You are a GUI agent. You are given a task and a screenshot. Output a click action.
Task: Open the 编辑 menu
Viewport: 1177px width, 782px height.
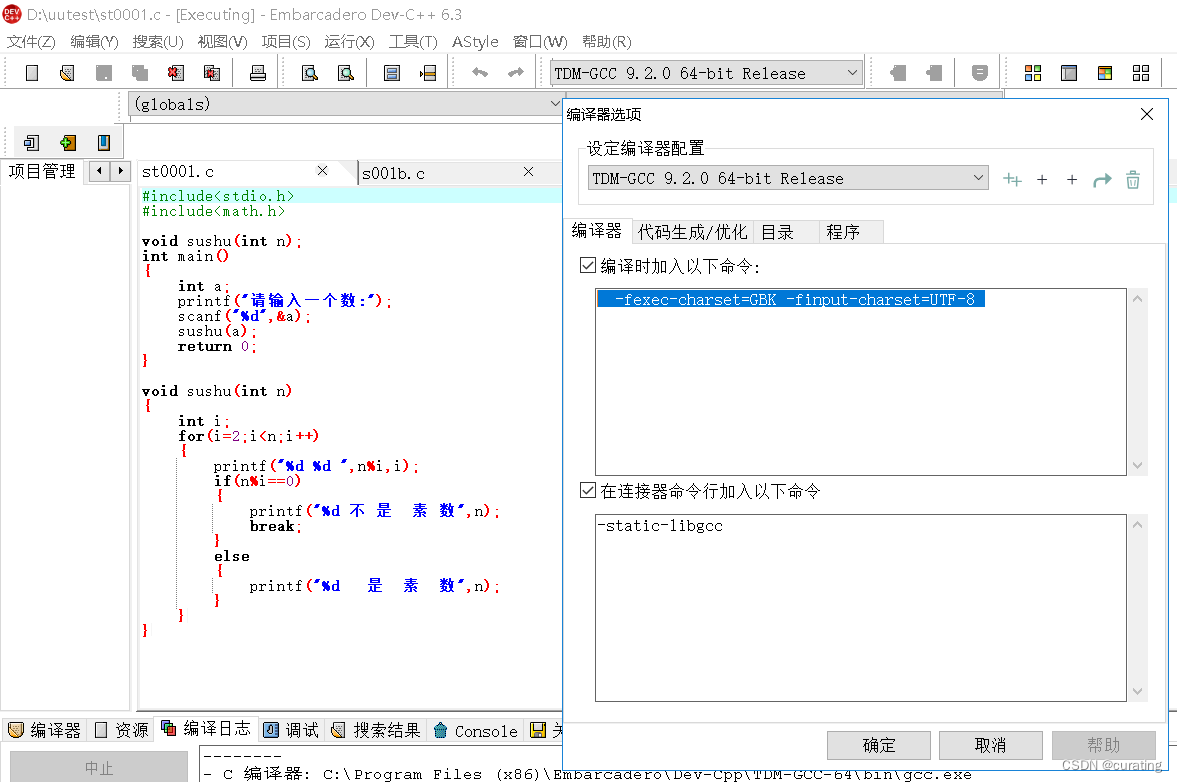(94, 42)
